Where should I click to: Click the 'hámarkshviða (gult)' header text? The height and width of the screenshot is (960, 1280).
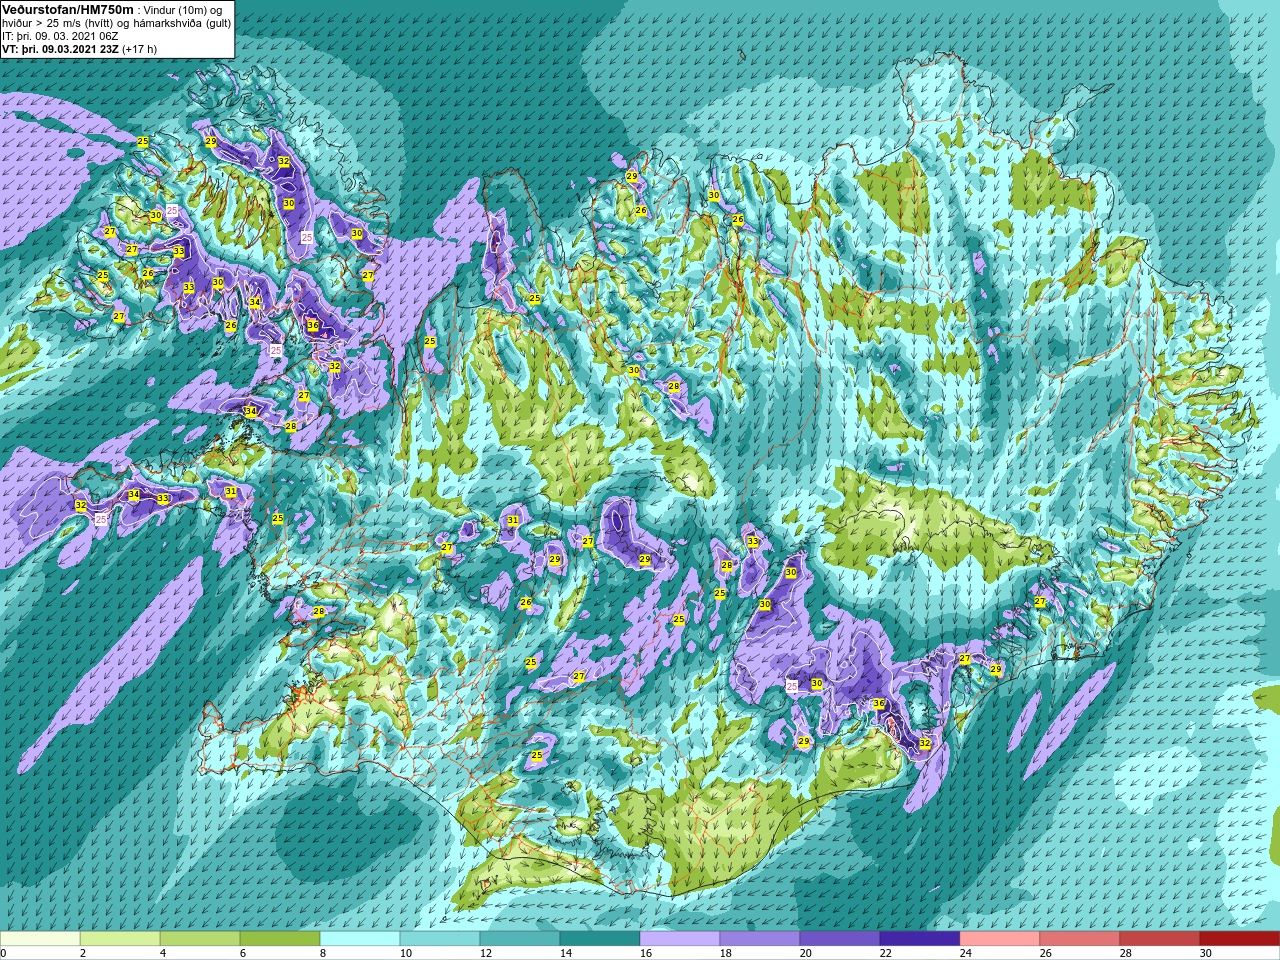coord(180,22)
